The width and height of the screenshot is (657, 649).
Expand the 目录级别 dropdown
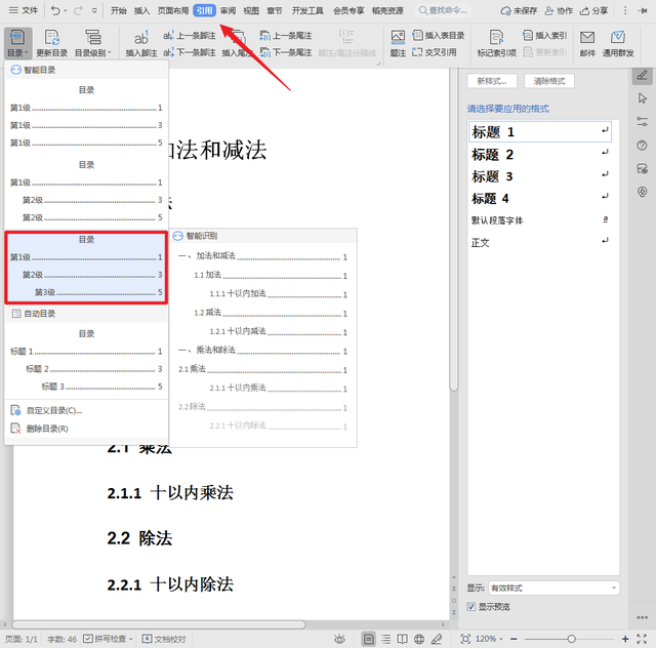click(x=92, y=52)
